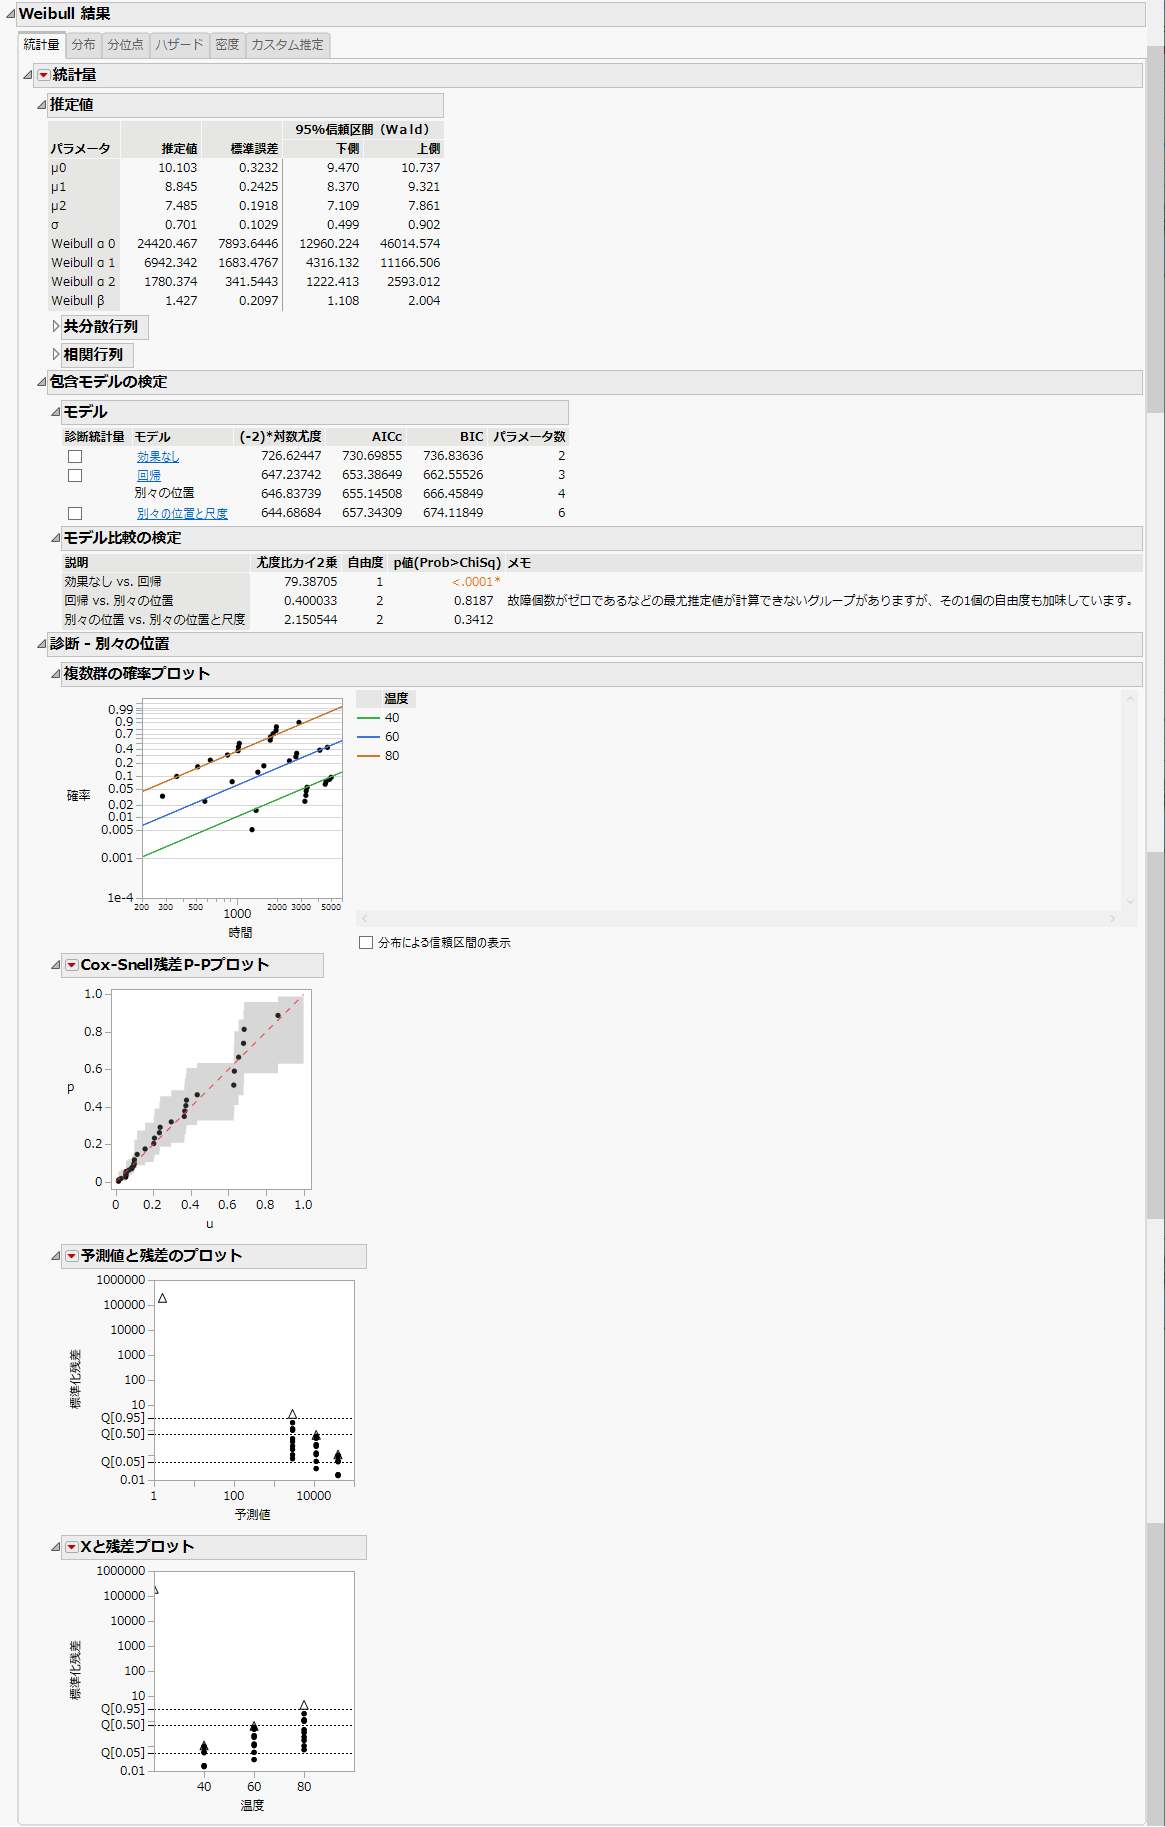Collapse the 診断 - 別々の位置 section
Viewport: 1165px width, 1827px height.
click(x=41, y=644)
